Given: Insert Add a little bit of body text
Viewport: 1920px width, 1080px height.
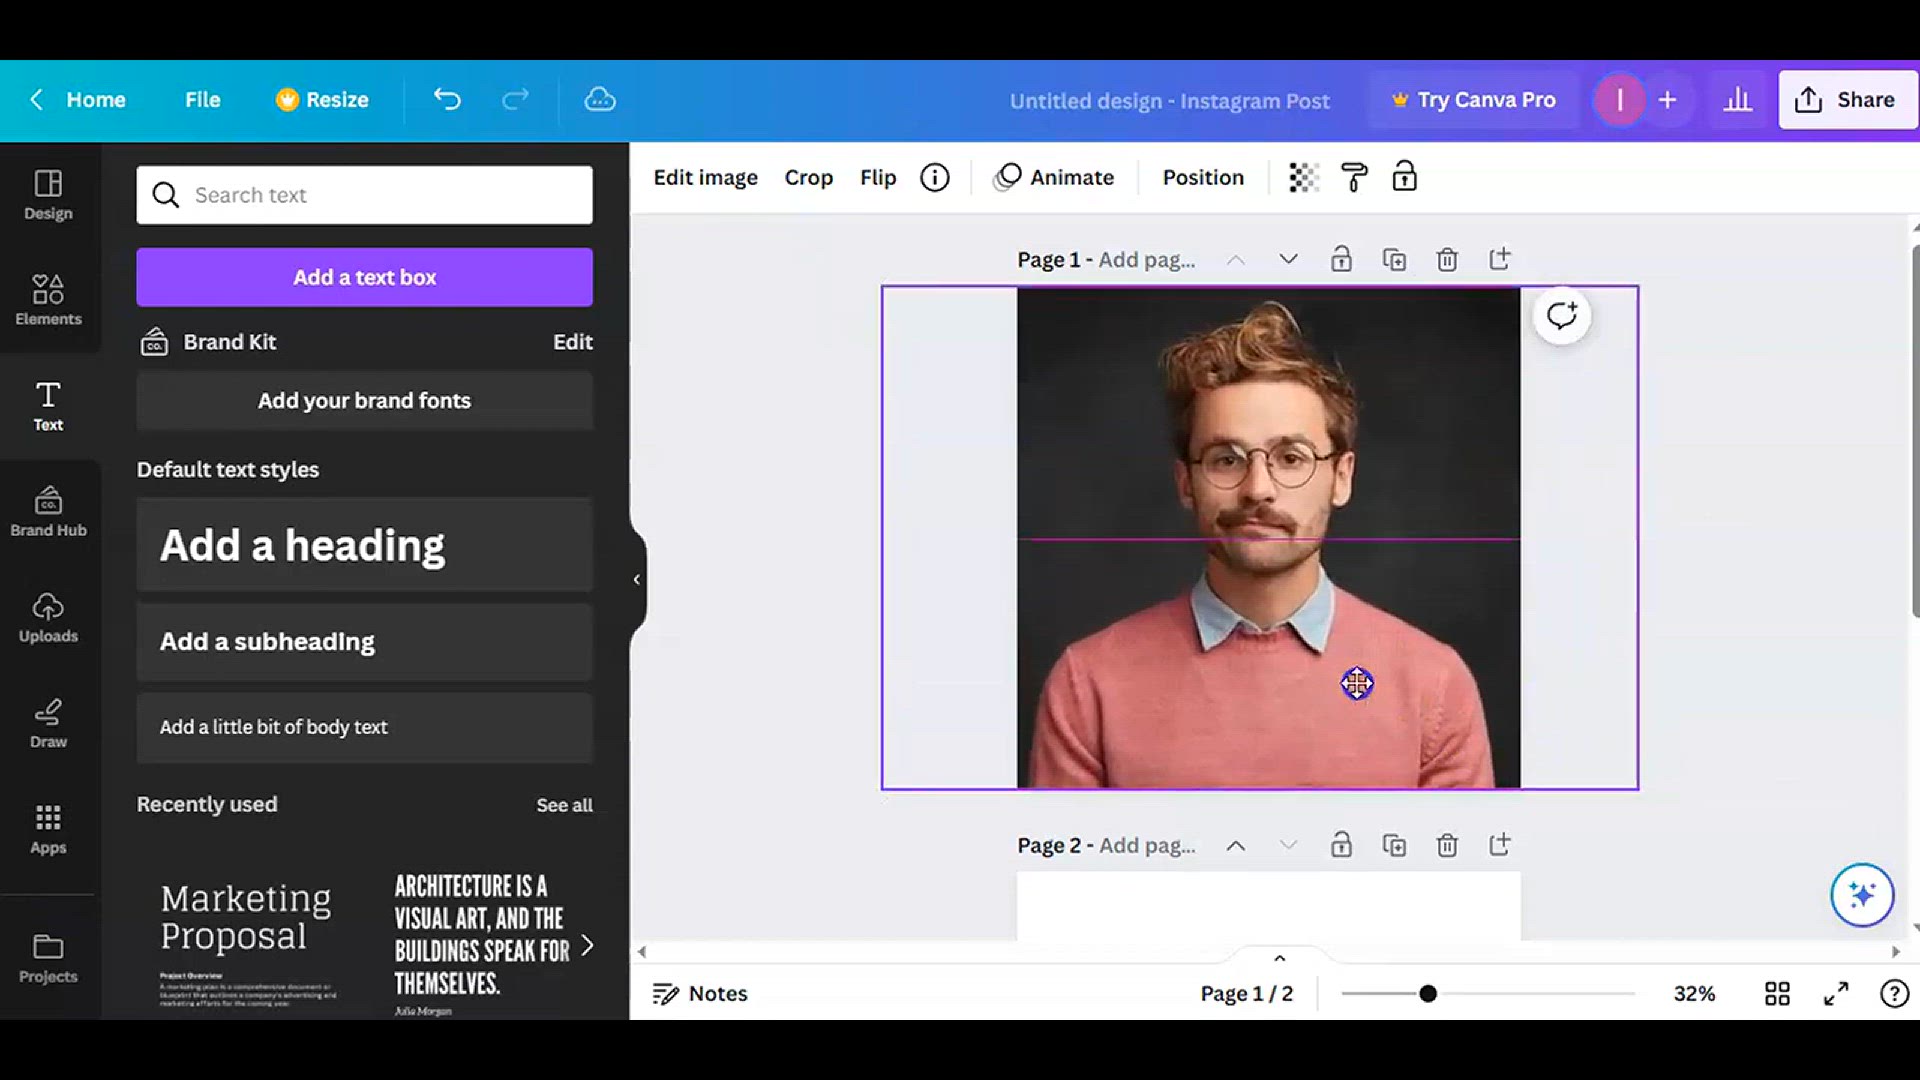Looking at the screenshot, I should point(364,728).
